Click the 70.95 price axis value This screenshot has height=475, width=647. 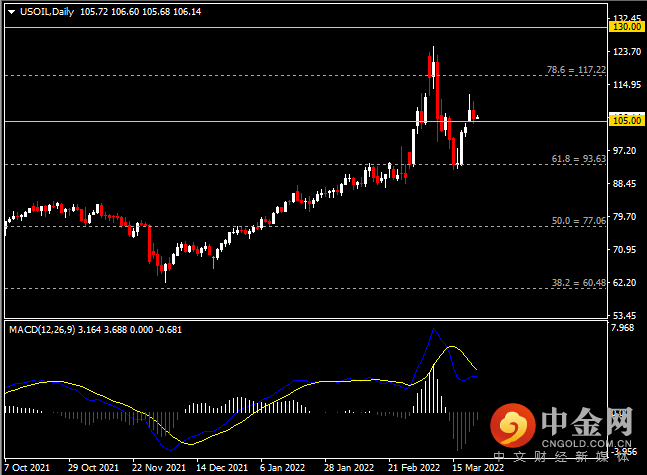pyautogui.click(x=625, y=249)
